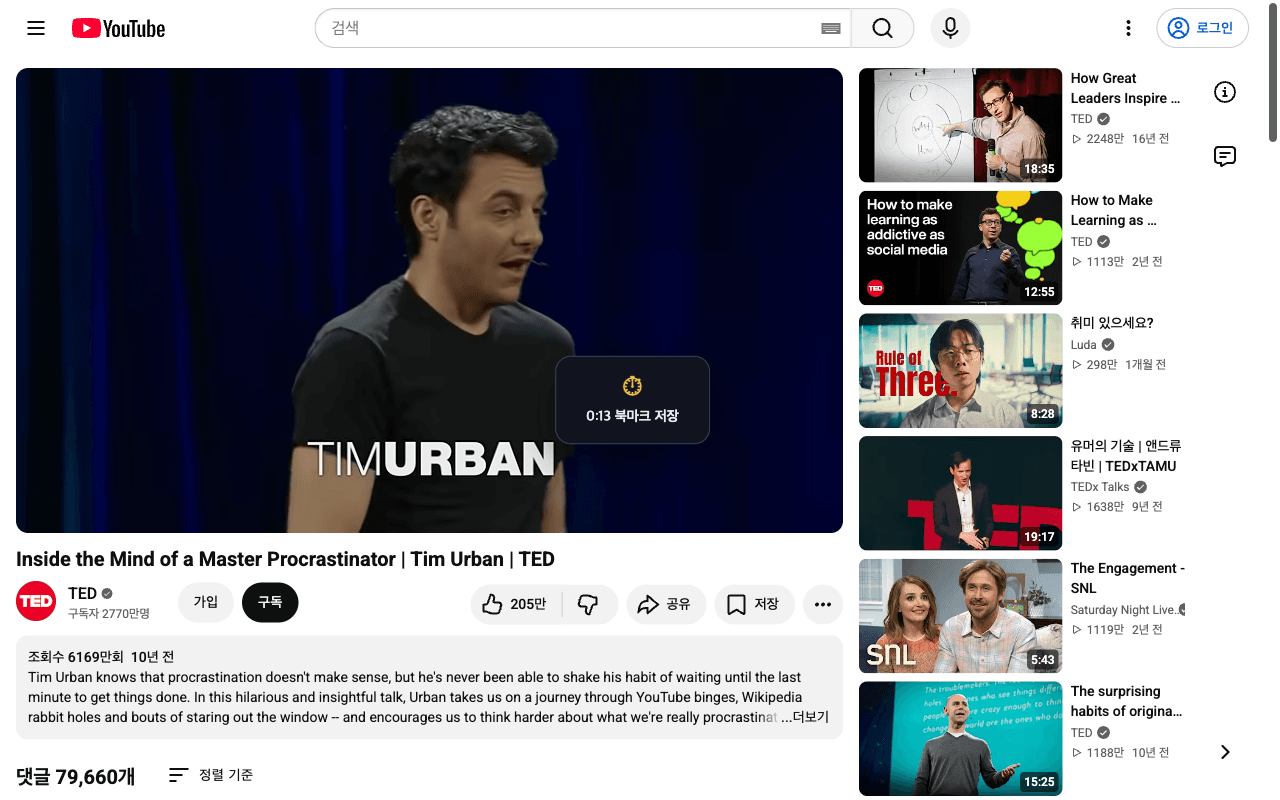Share the video via 공유 button
Viewport: 1280px width, 800px height.
click(666, 604)
